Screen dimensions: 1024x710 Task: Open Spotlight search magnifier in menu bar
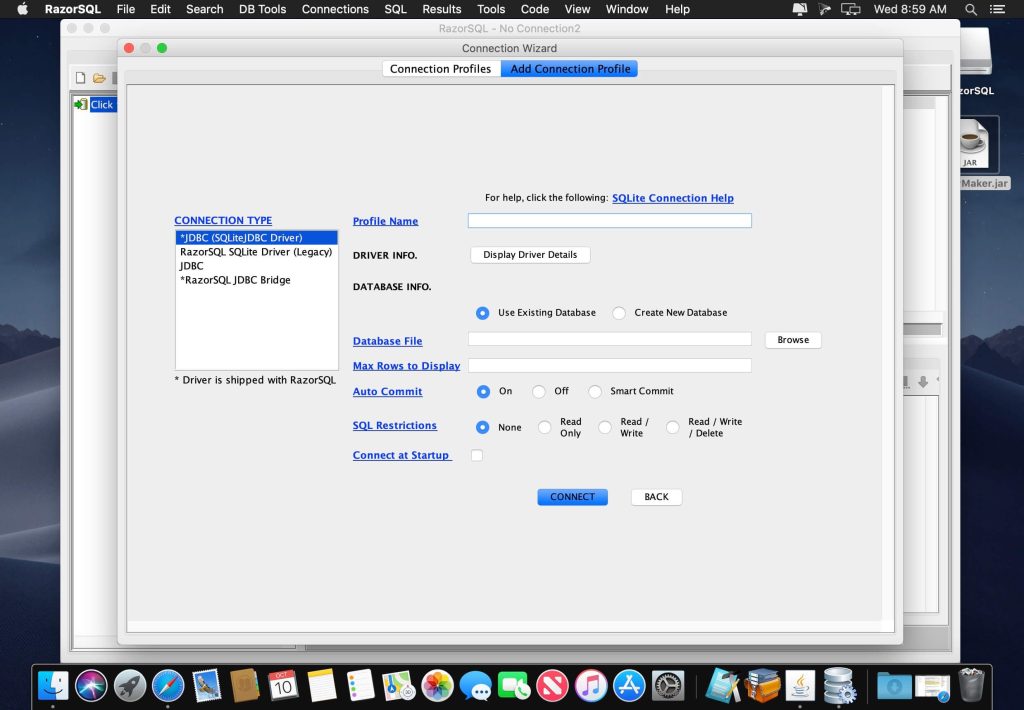coord(970,9)
